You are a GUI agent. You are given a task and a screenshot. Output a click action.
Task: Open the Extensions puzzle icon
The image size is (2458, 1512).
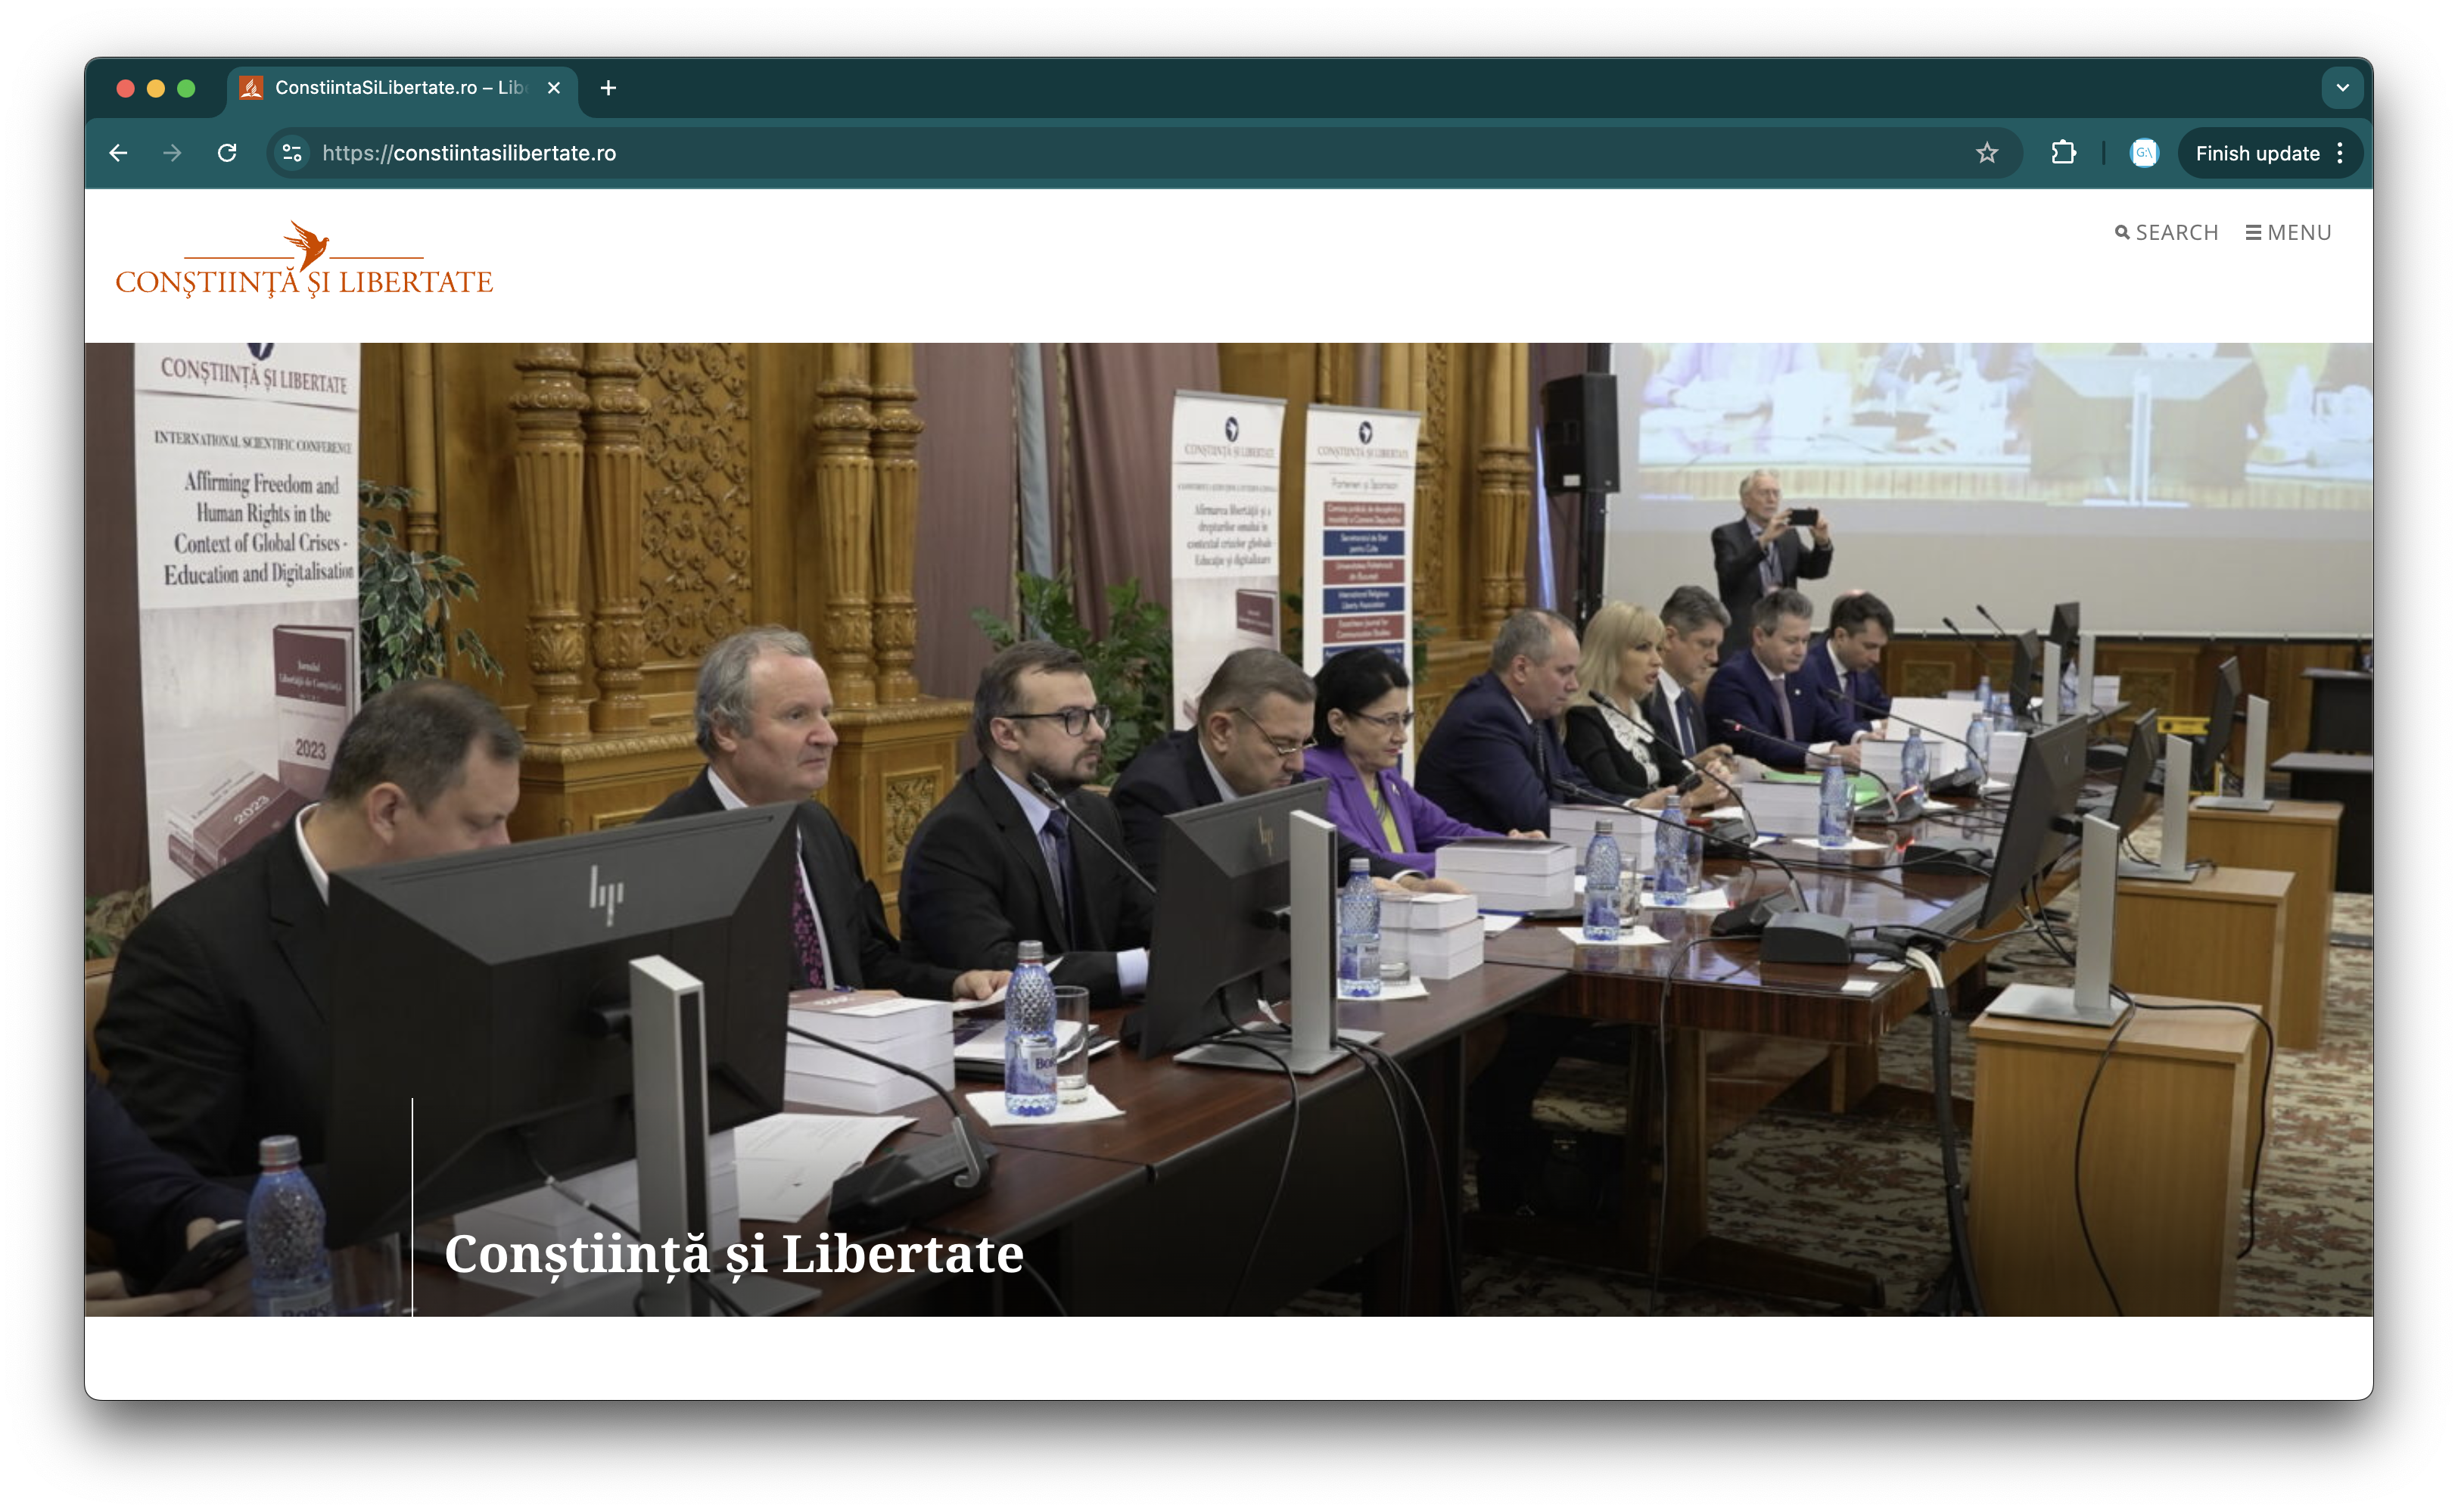click(2063, 153)
